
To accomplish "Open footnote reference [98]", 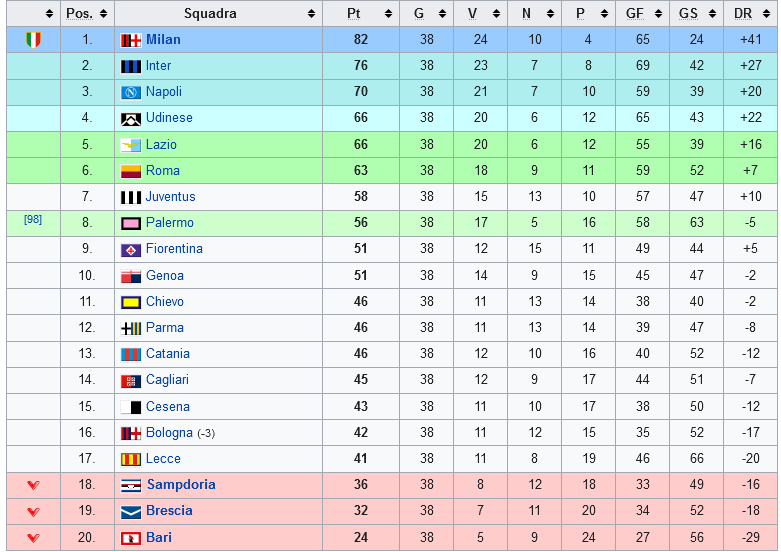I will tap(33, 219).
